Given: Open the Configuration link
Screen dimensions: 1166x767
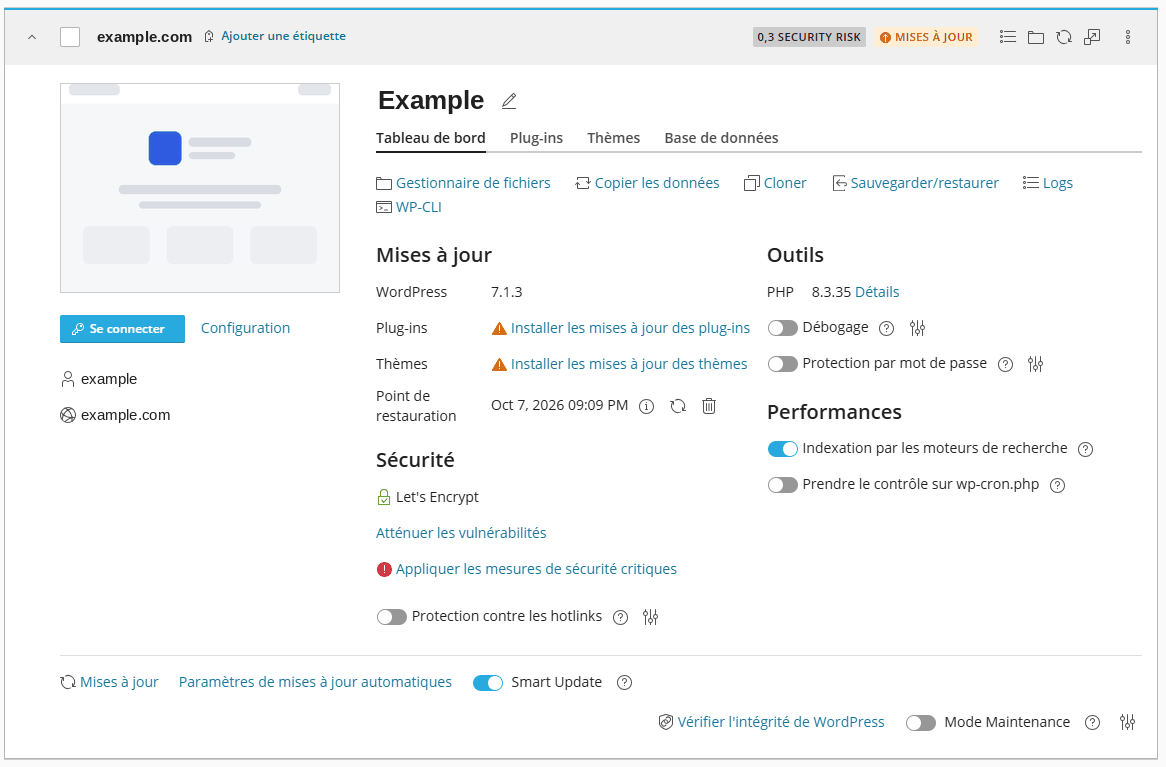Looking at the screenshot, I should (x=245, y=328).
